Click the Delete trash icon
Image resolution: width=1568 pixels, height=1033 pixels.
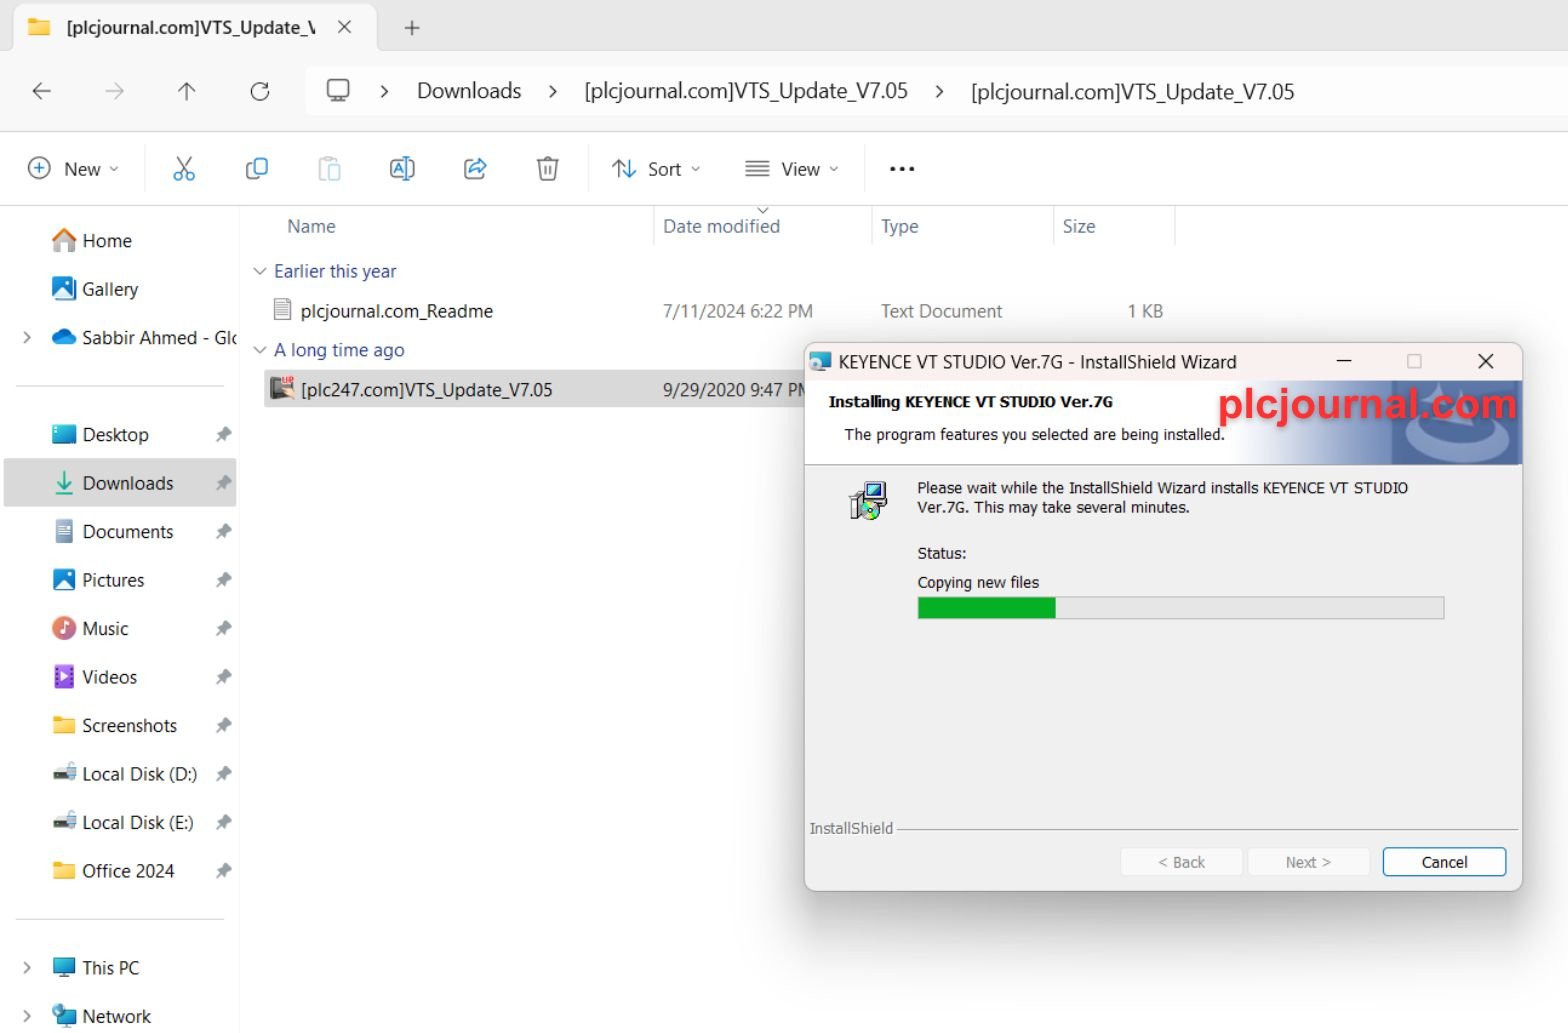[x=547, y=169]
